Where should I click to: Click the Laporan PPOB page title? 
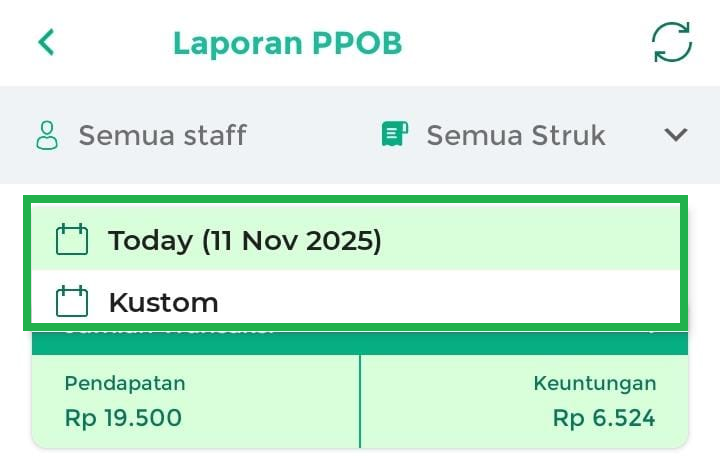(287, 43)
